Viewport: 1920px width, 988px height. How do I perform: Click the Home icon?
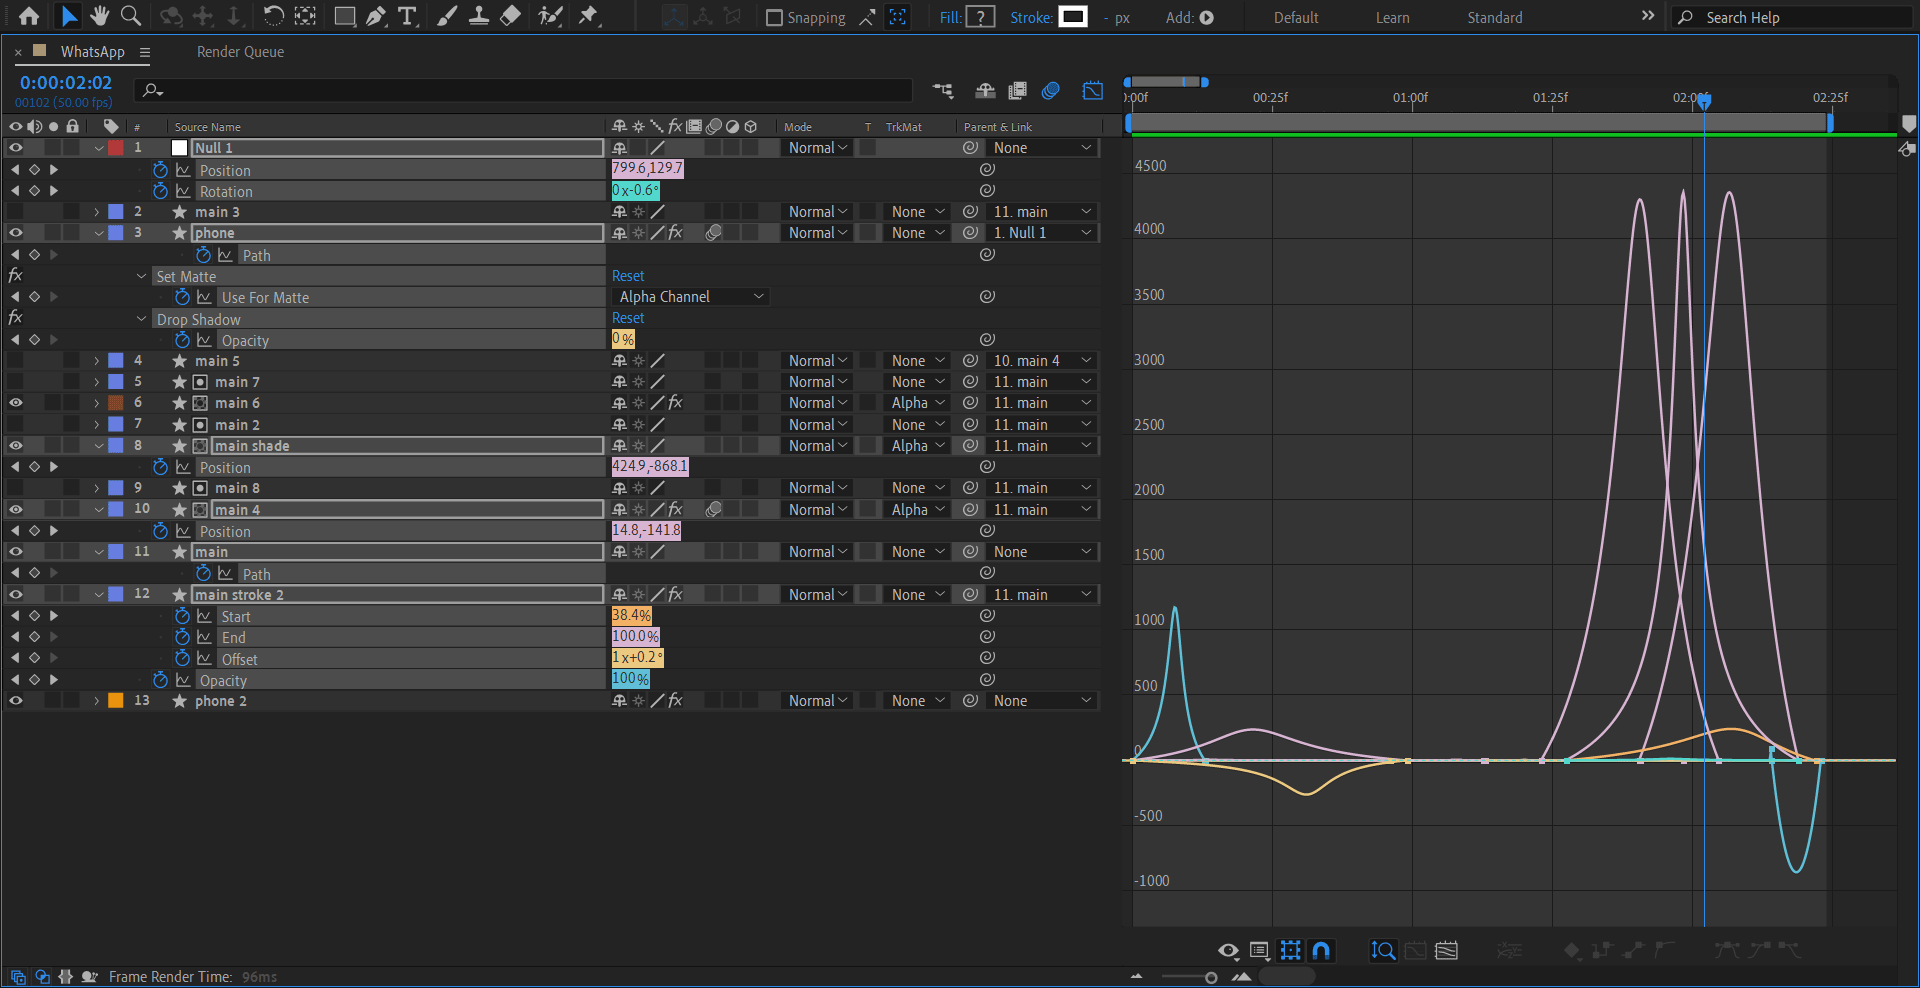click(29, 16)
